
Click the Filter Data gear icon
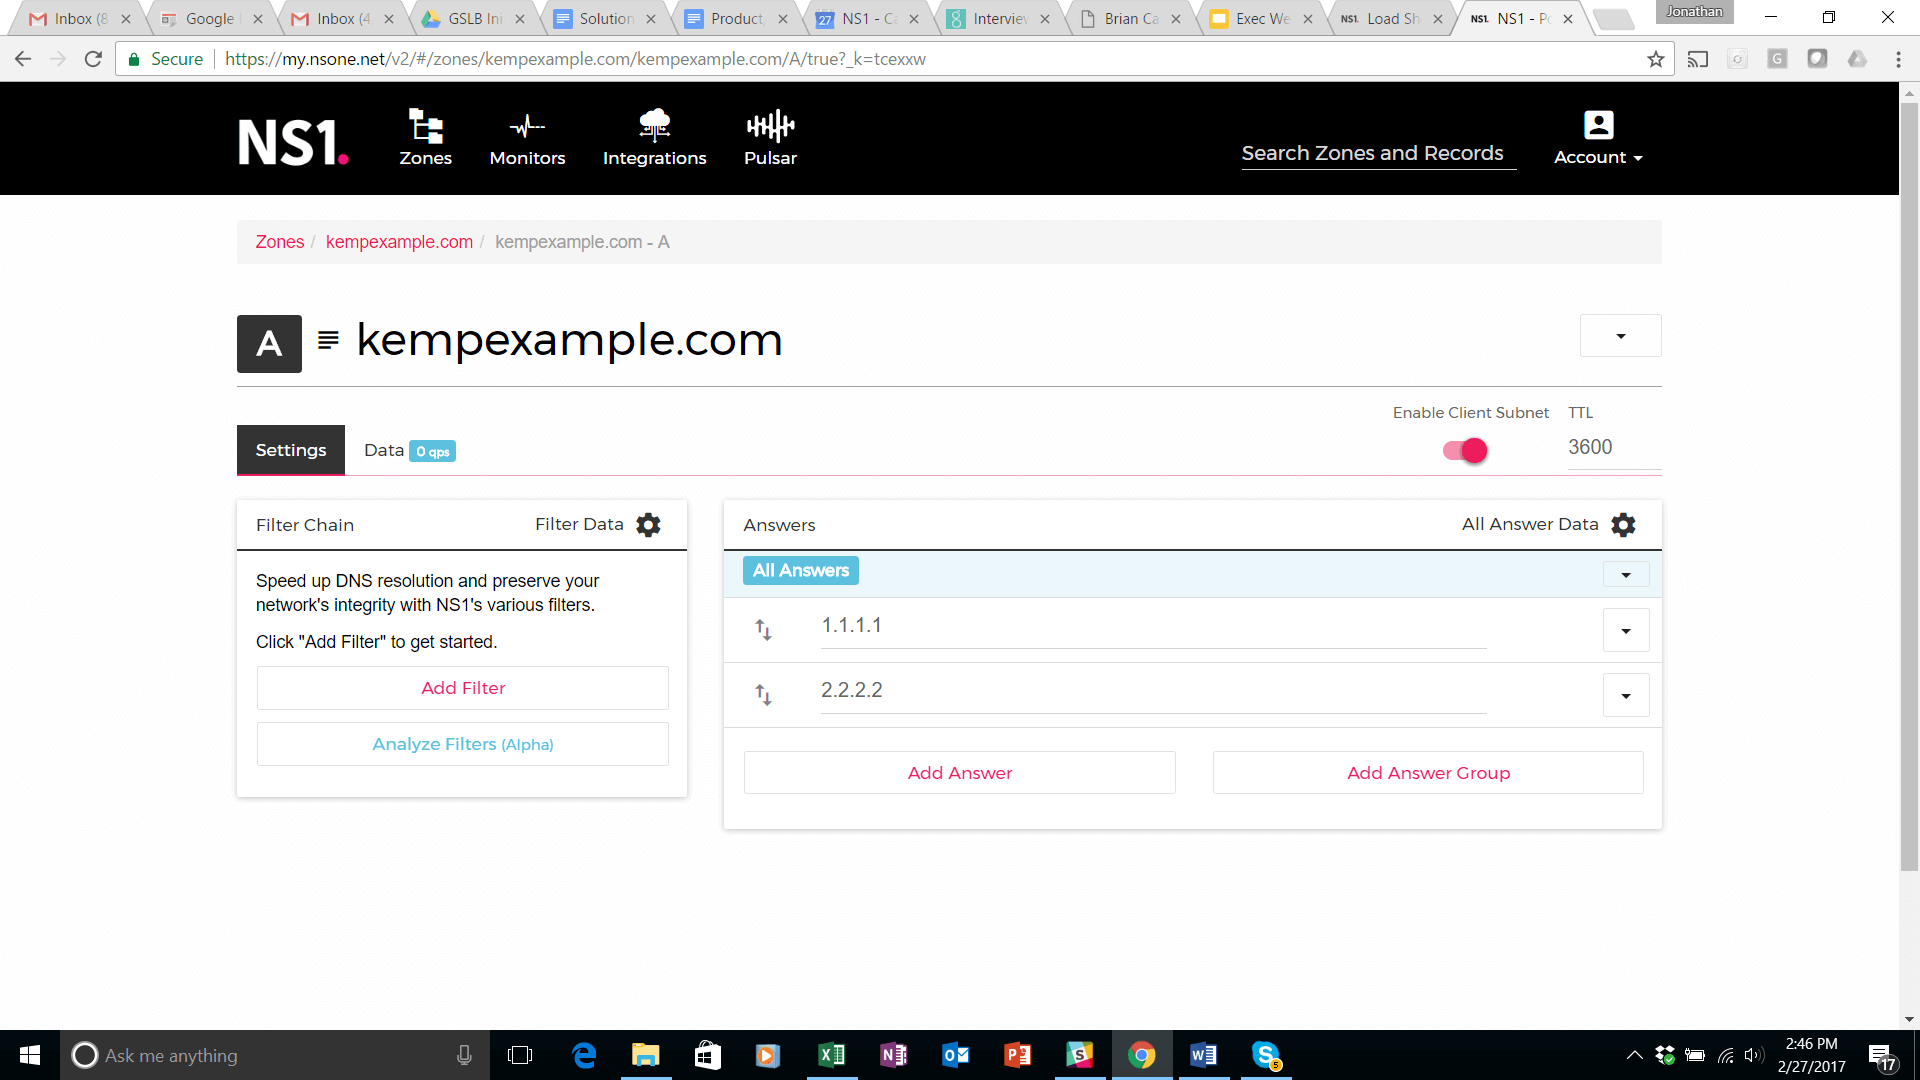648,525
